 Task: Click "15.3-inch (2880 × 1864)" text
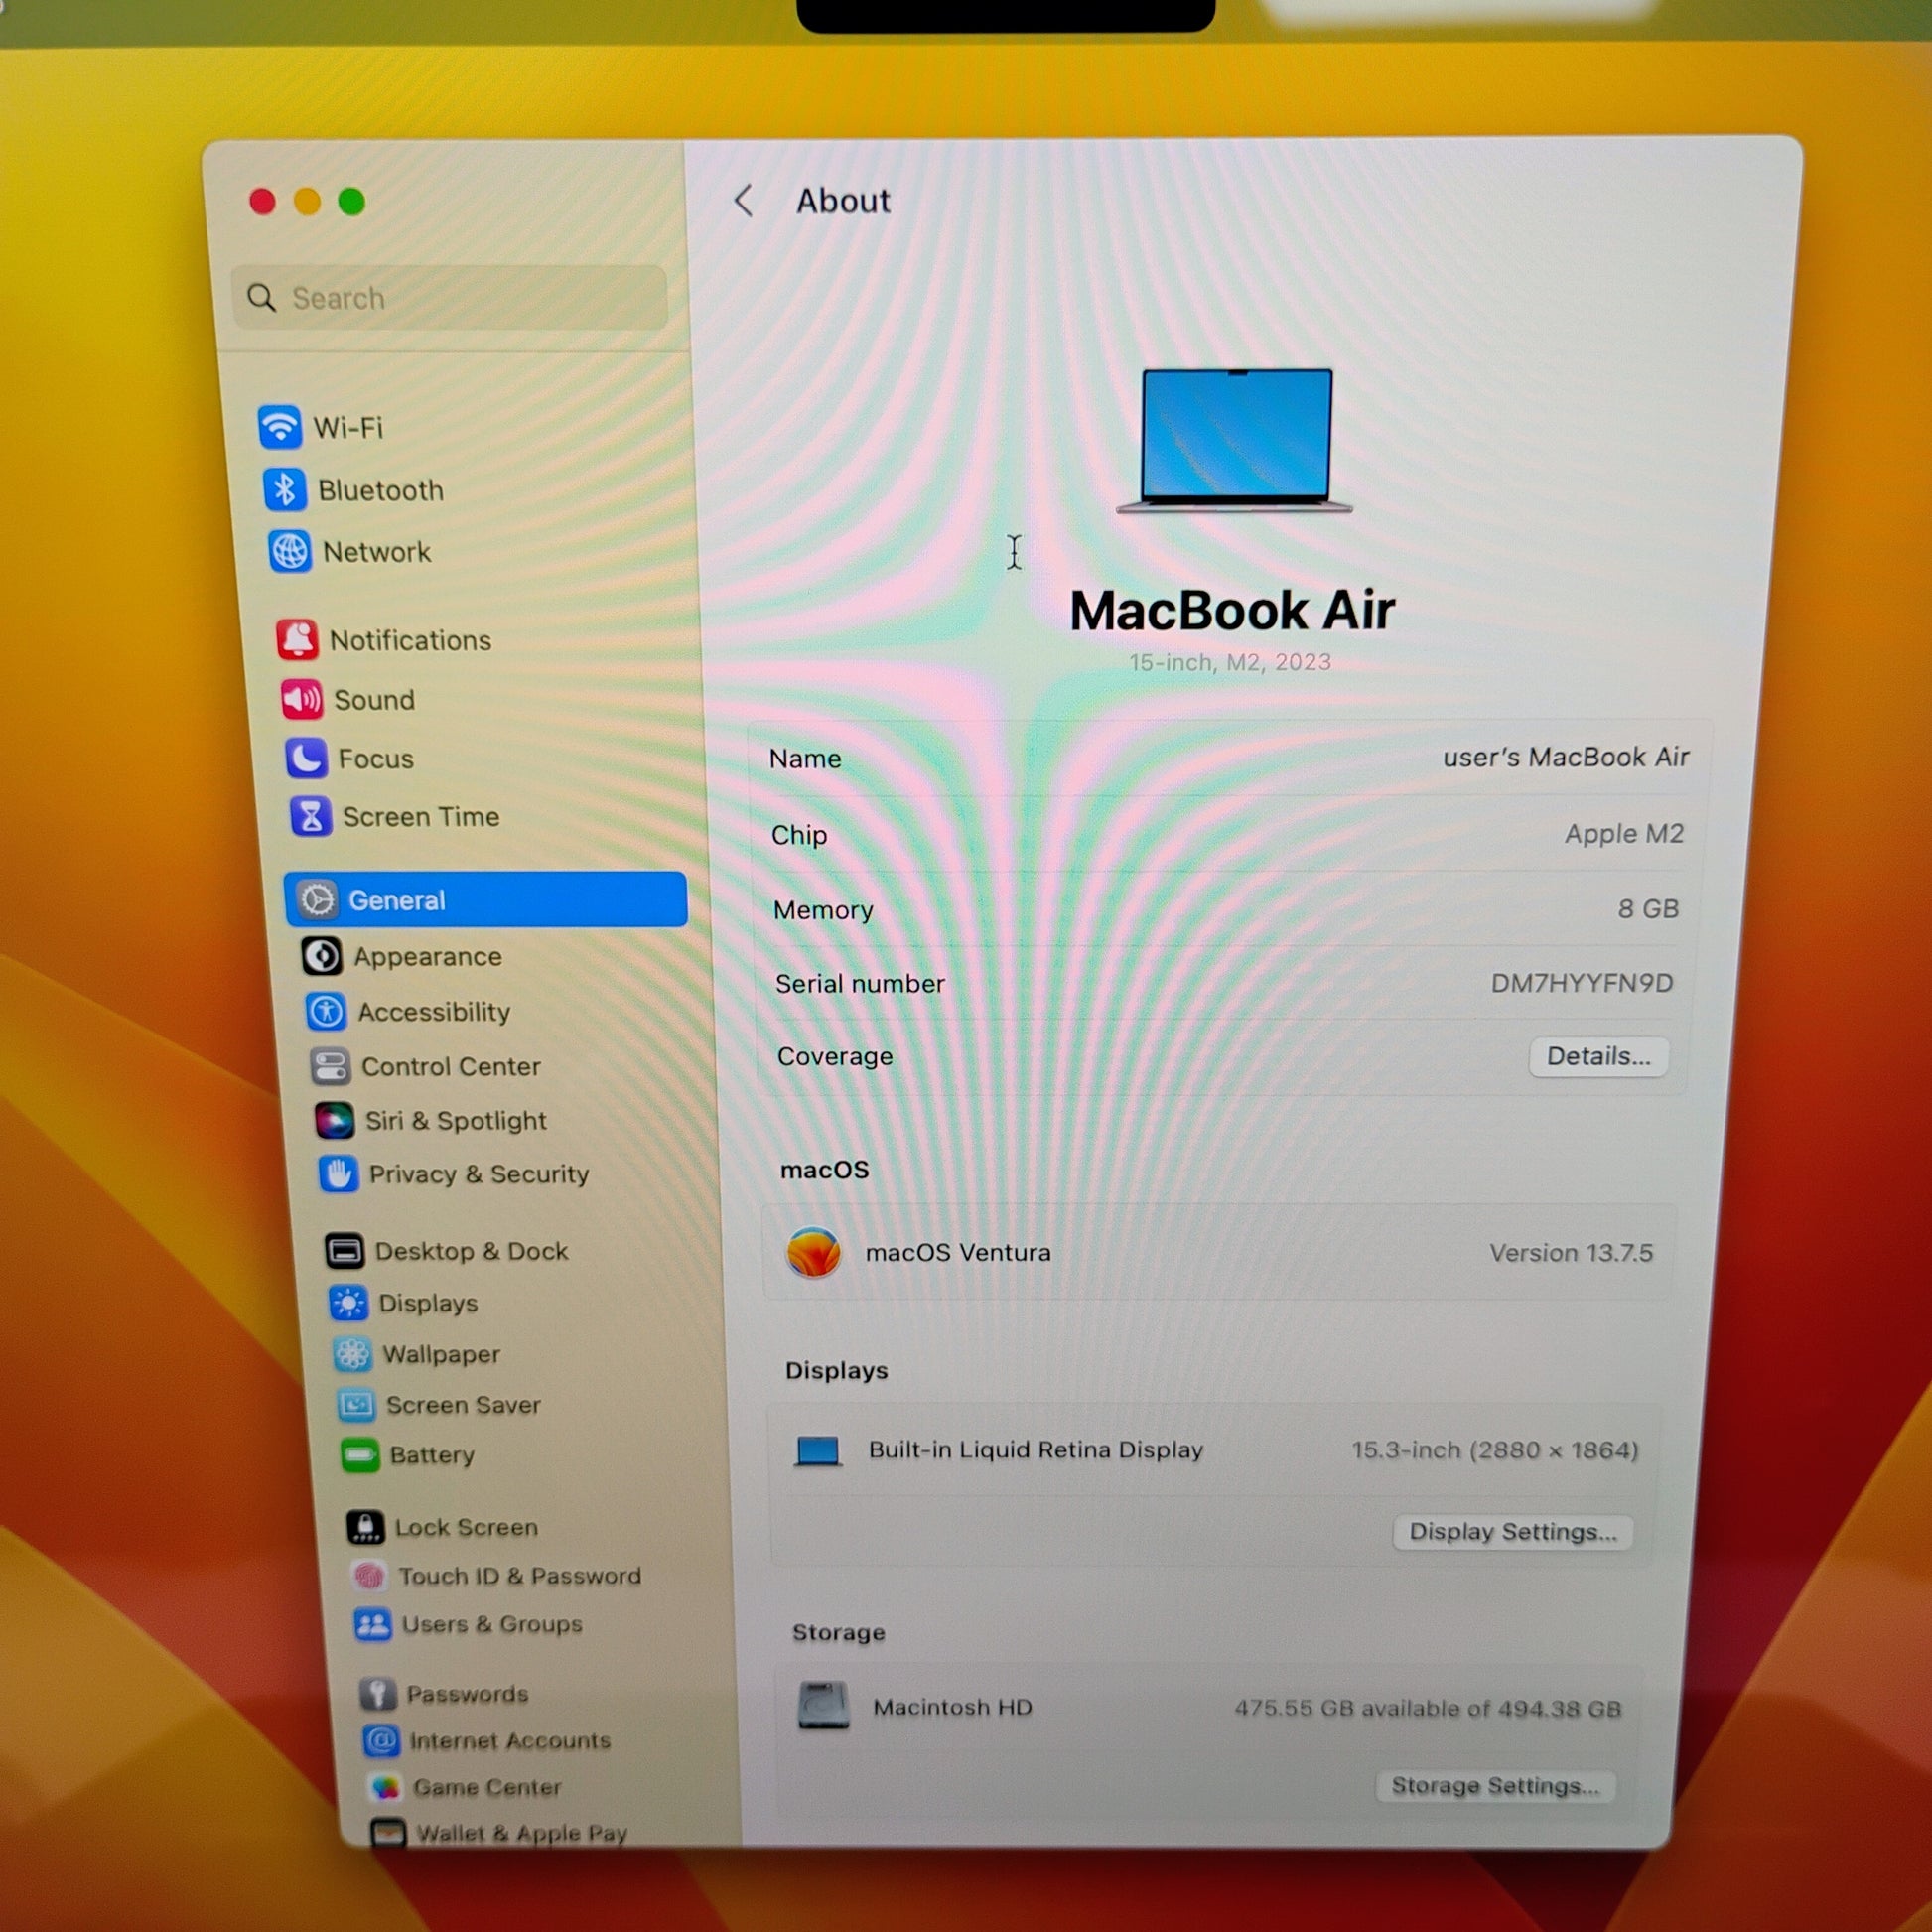pos(1495,1450)
